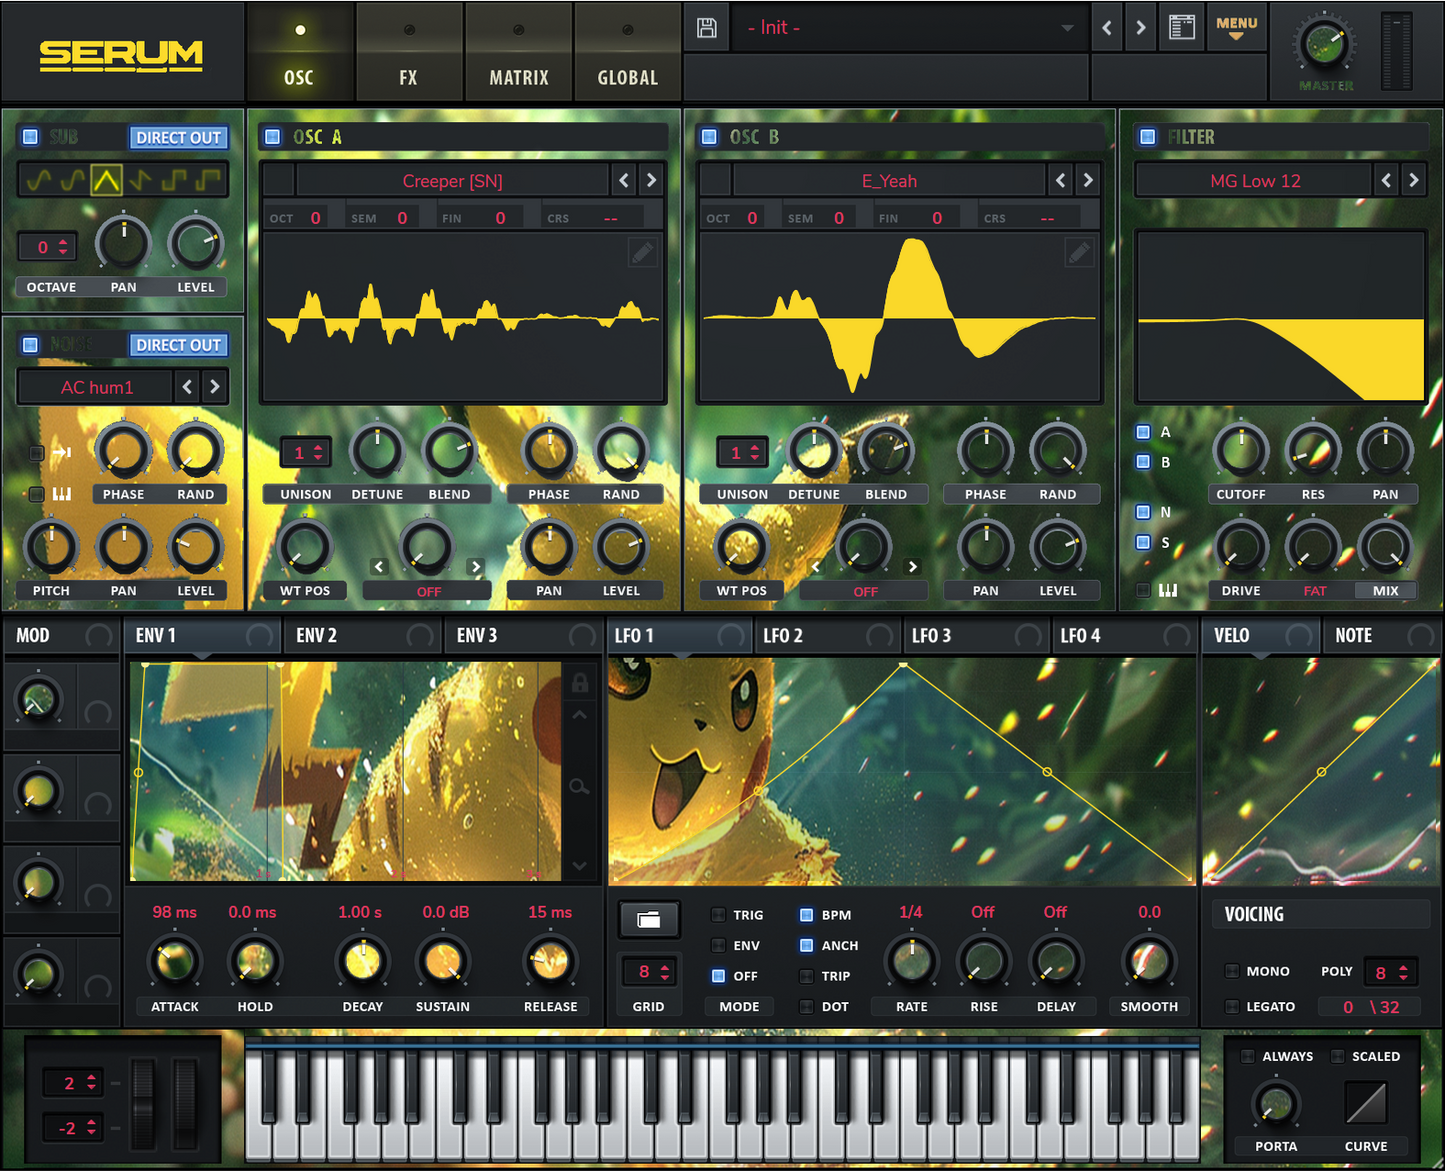The width and height of the screenshot is (1445, 1171).
Task: Toggle the FILTER power switch
Action: coord(1148,137)
